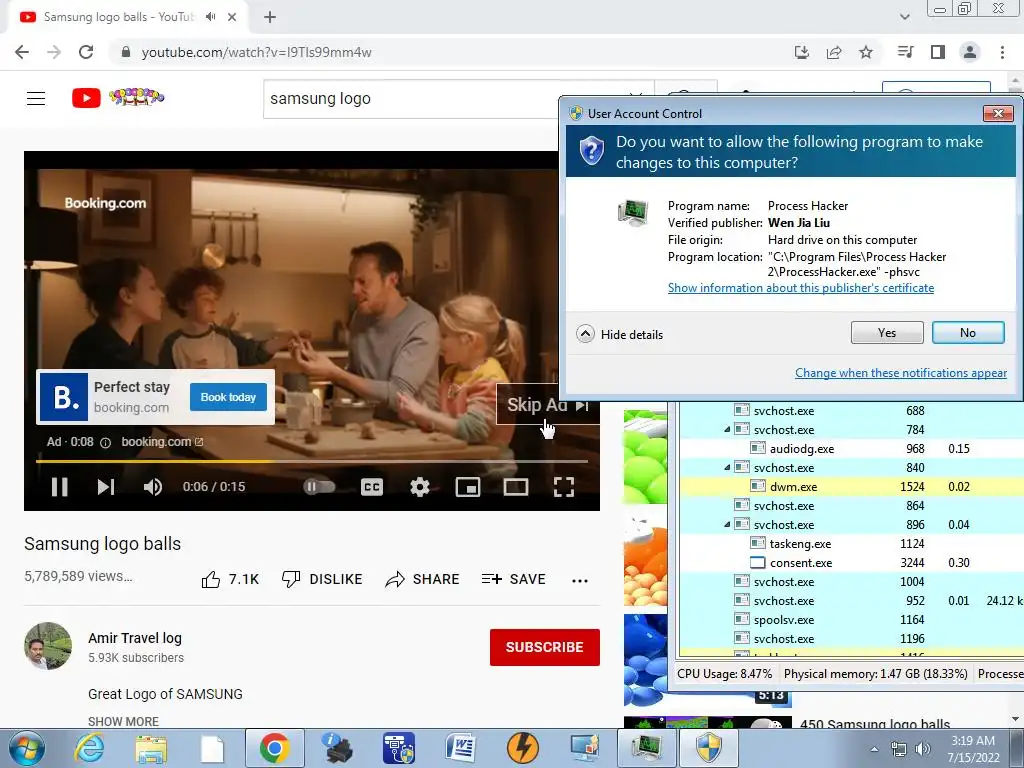Image resolution: width=1024 pixels, height=768 pixels.
Task: Open Show information about this publisher's certificate
Action: (x=801, y=288)
